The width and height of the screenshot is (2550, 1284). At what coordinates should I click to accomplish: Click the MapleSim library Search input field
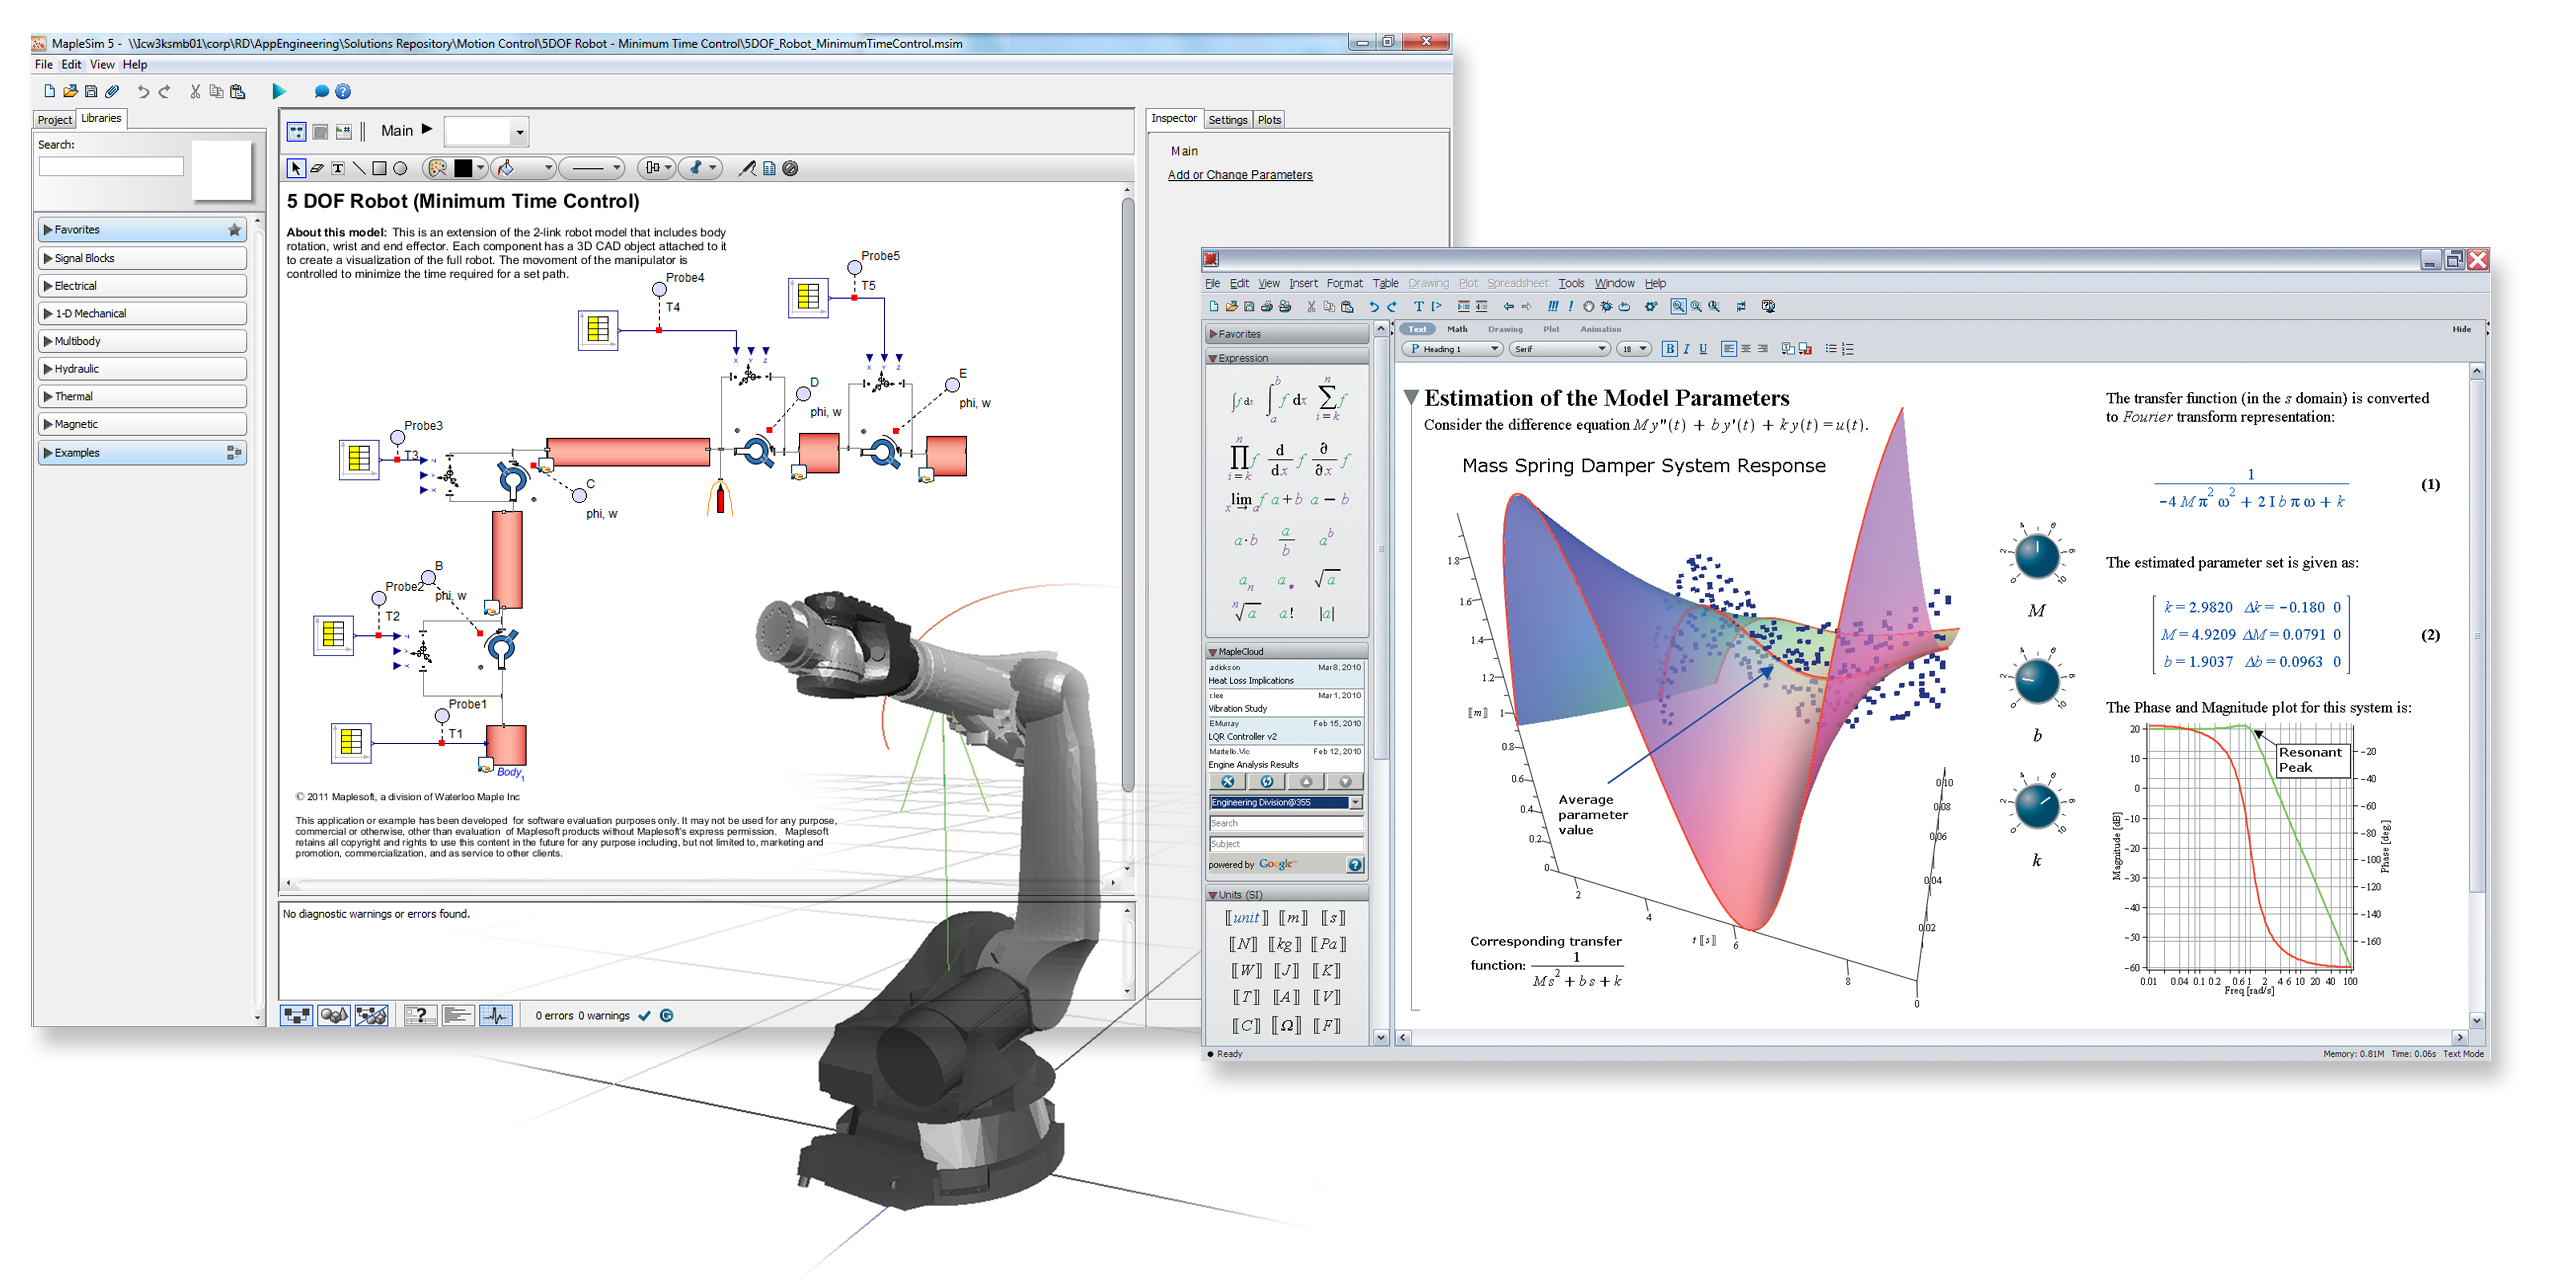point(111,166)
